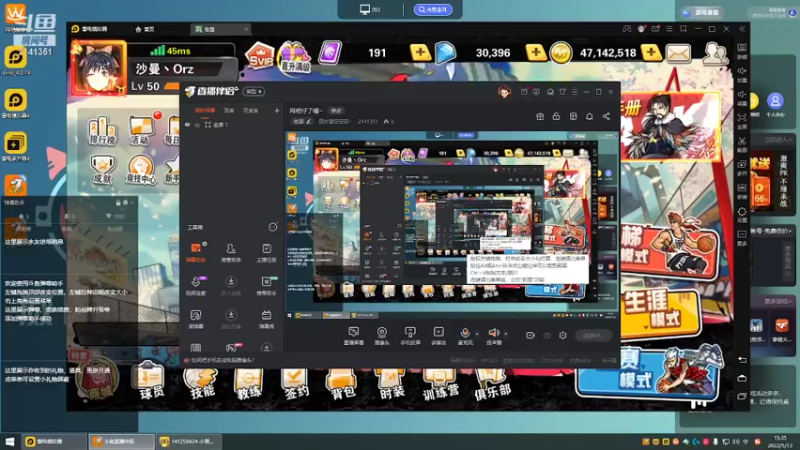Viewport: 800px width, 450px height.
Task: Open 球员 players menu at game bottom
Action: tap(149, 381)
